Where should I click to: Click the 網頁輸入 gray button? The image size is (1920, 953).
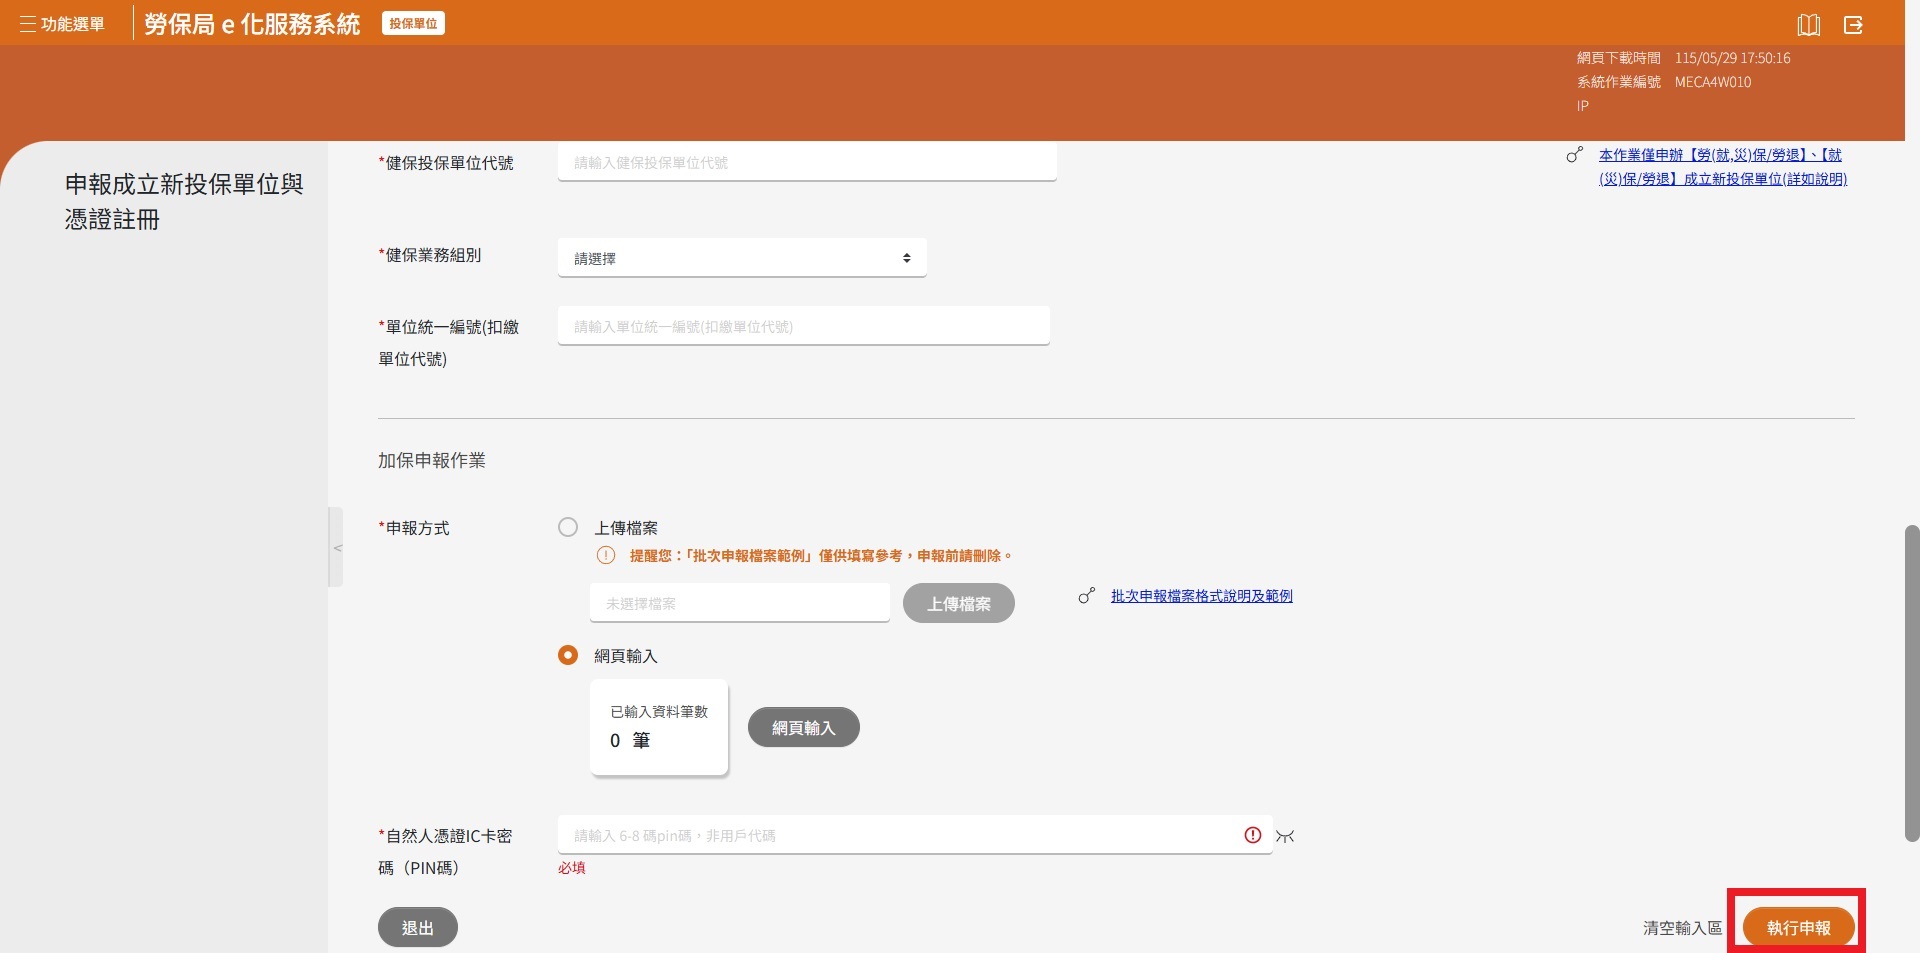(x=804, y=727)
